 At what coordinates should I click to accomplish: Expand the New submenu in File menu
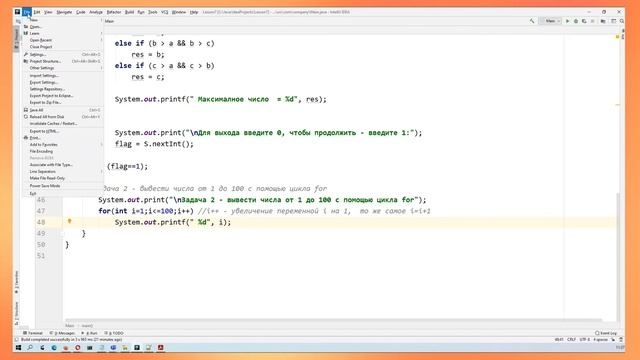[63, 20]
